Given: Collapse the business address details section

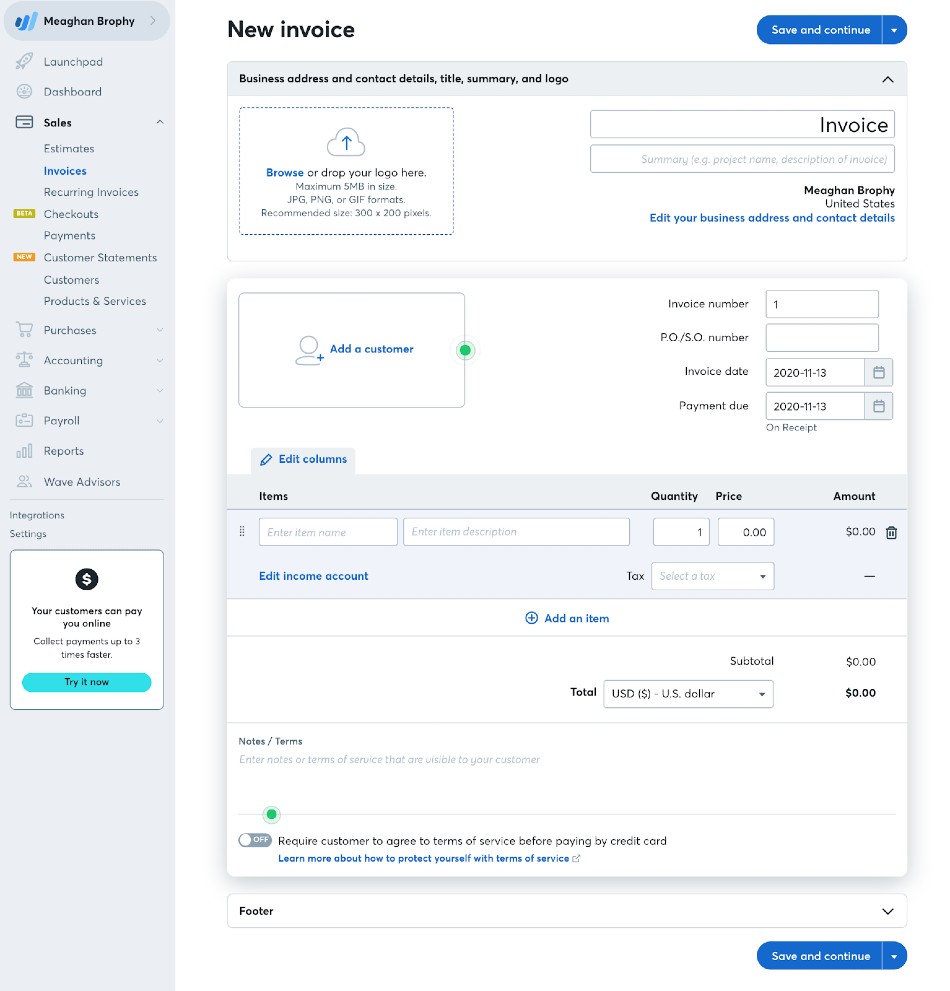Looking at the screenshot, I should coord(887,79).
